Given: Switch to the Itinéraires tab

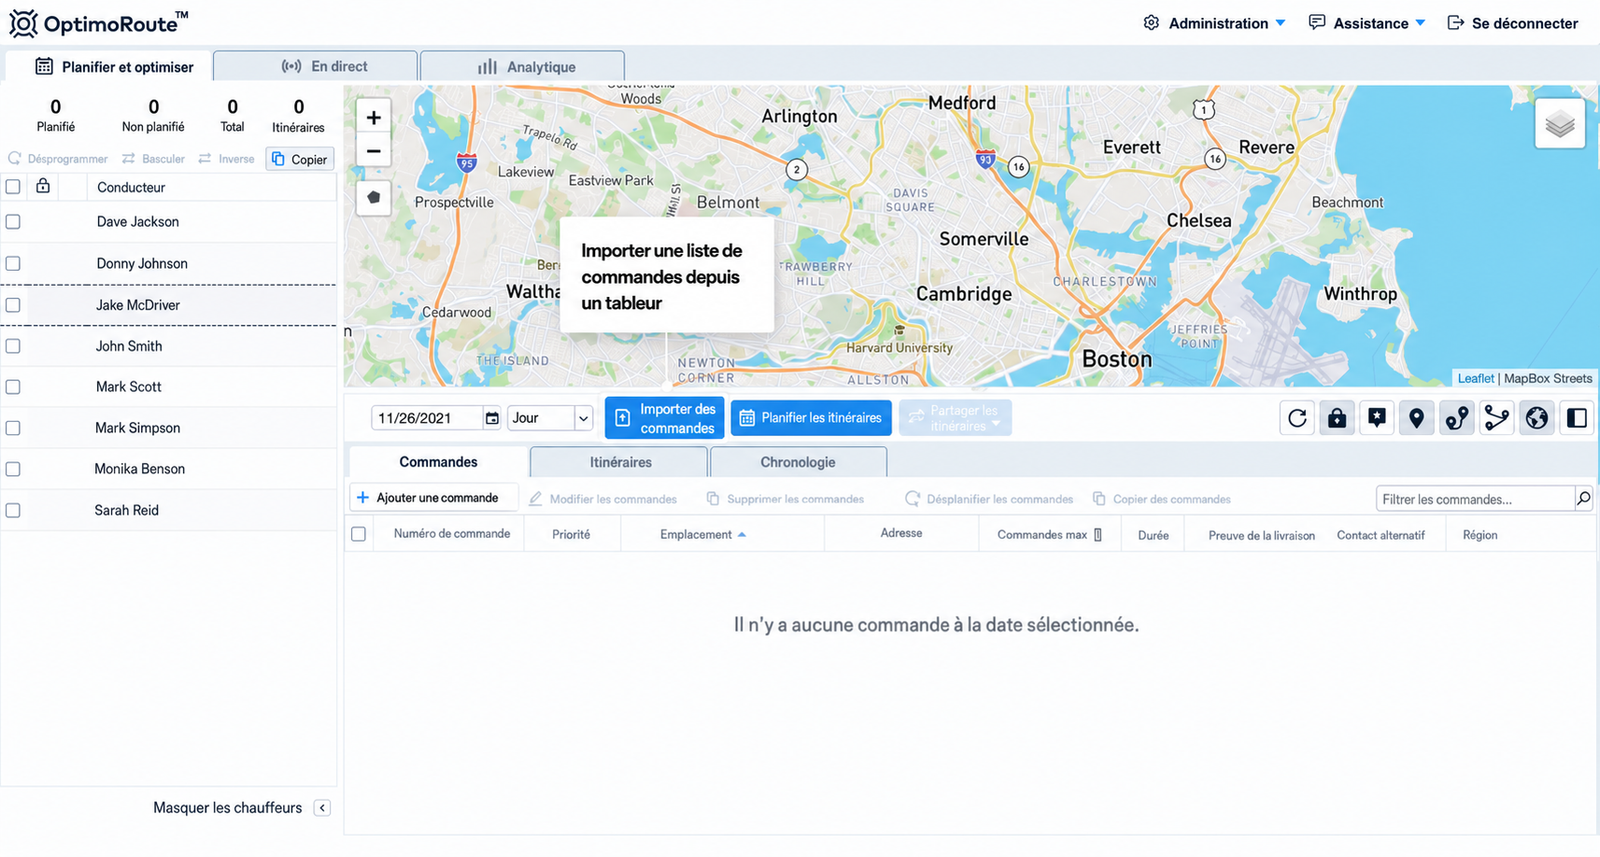Looking at the screenshot, I should 620,462.
